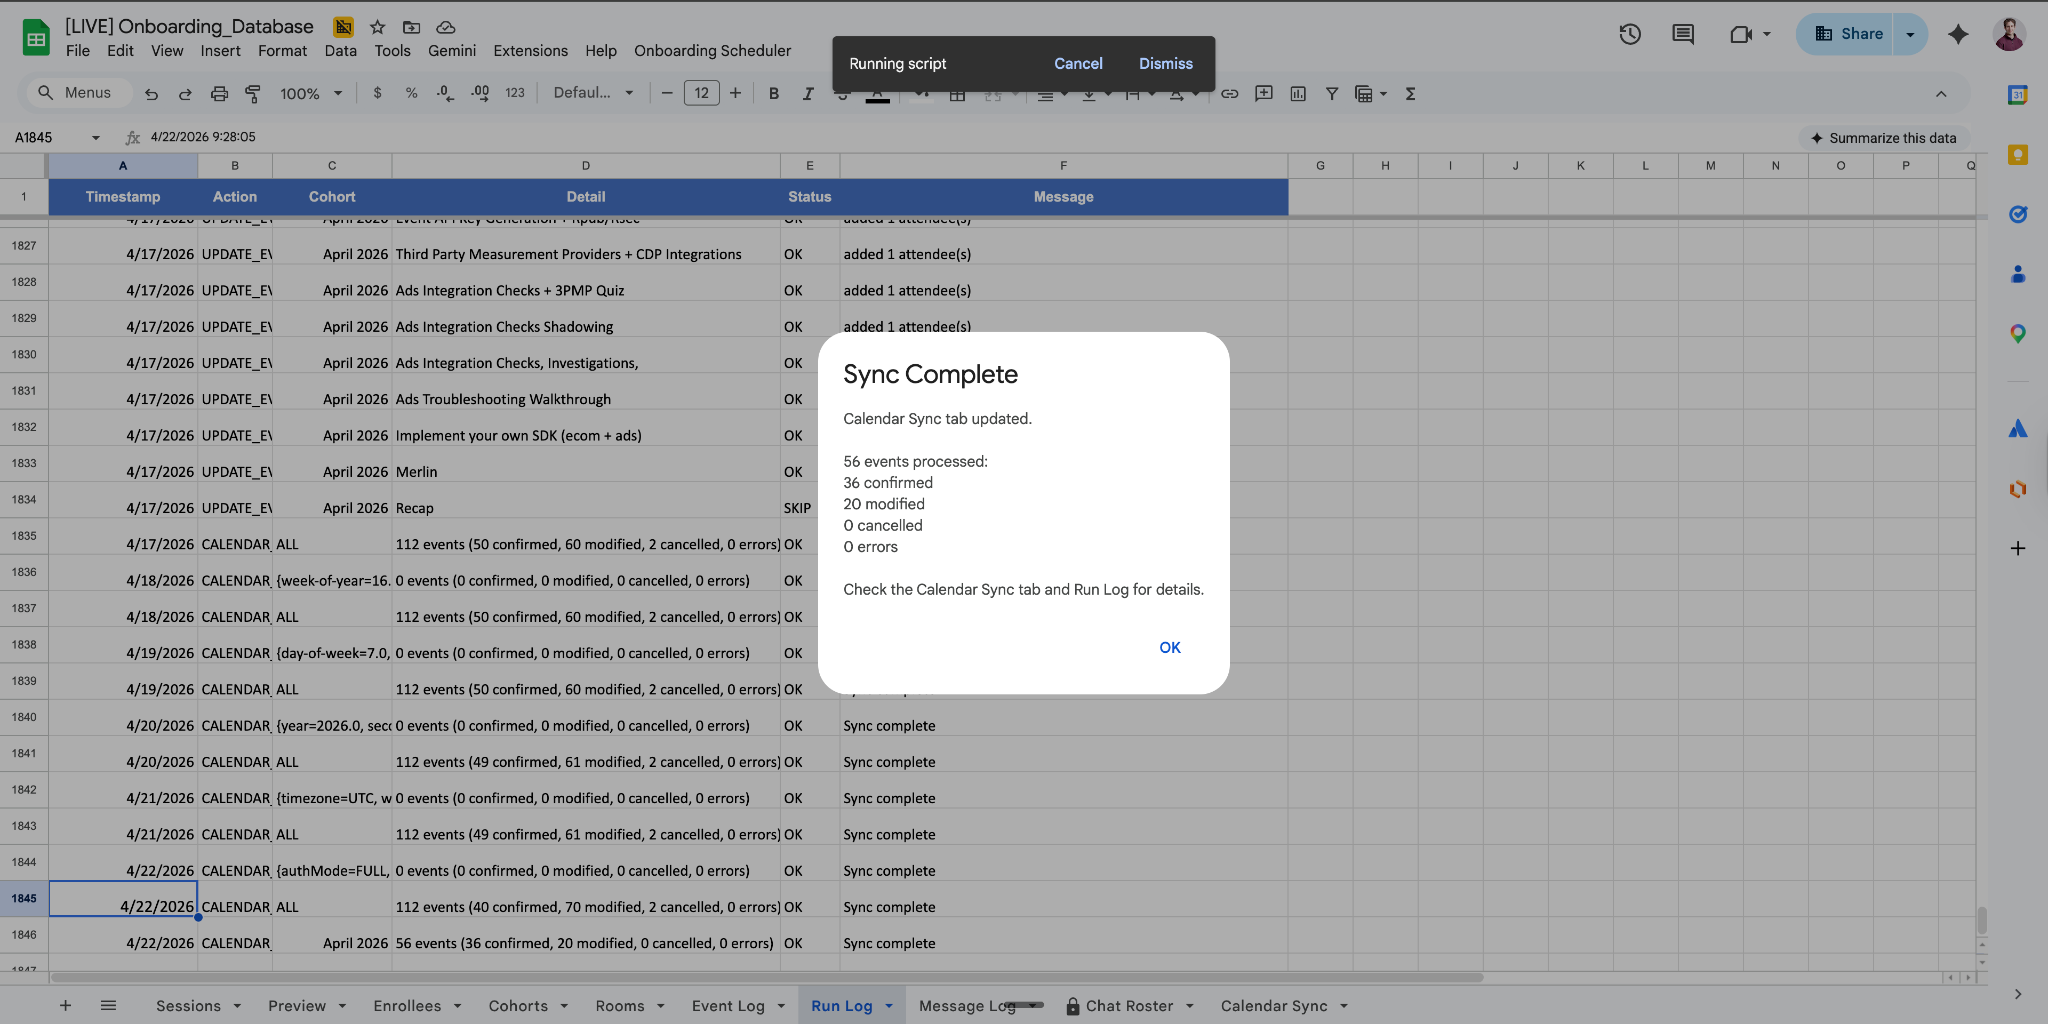Click OK in Sync Complete dialog
Viewport: 2048px width, 1024px height.
point(1170,648)
